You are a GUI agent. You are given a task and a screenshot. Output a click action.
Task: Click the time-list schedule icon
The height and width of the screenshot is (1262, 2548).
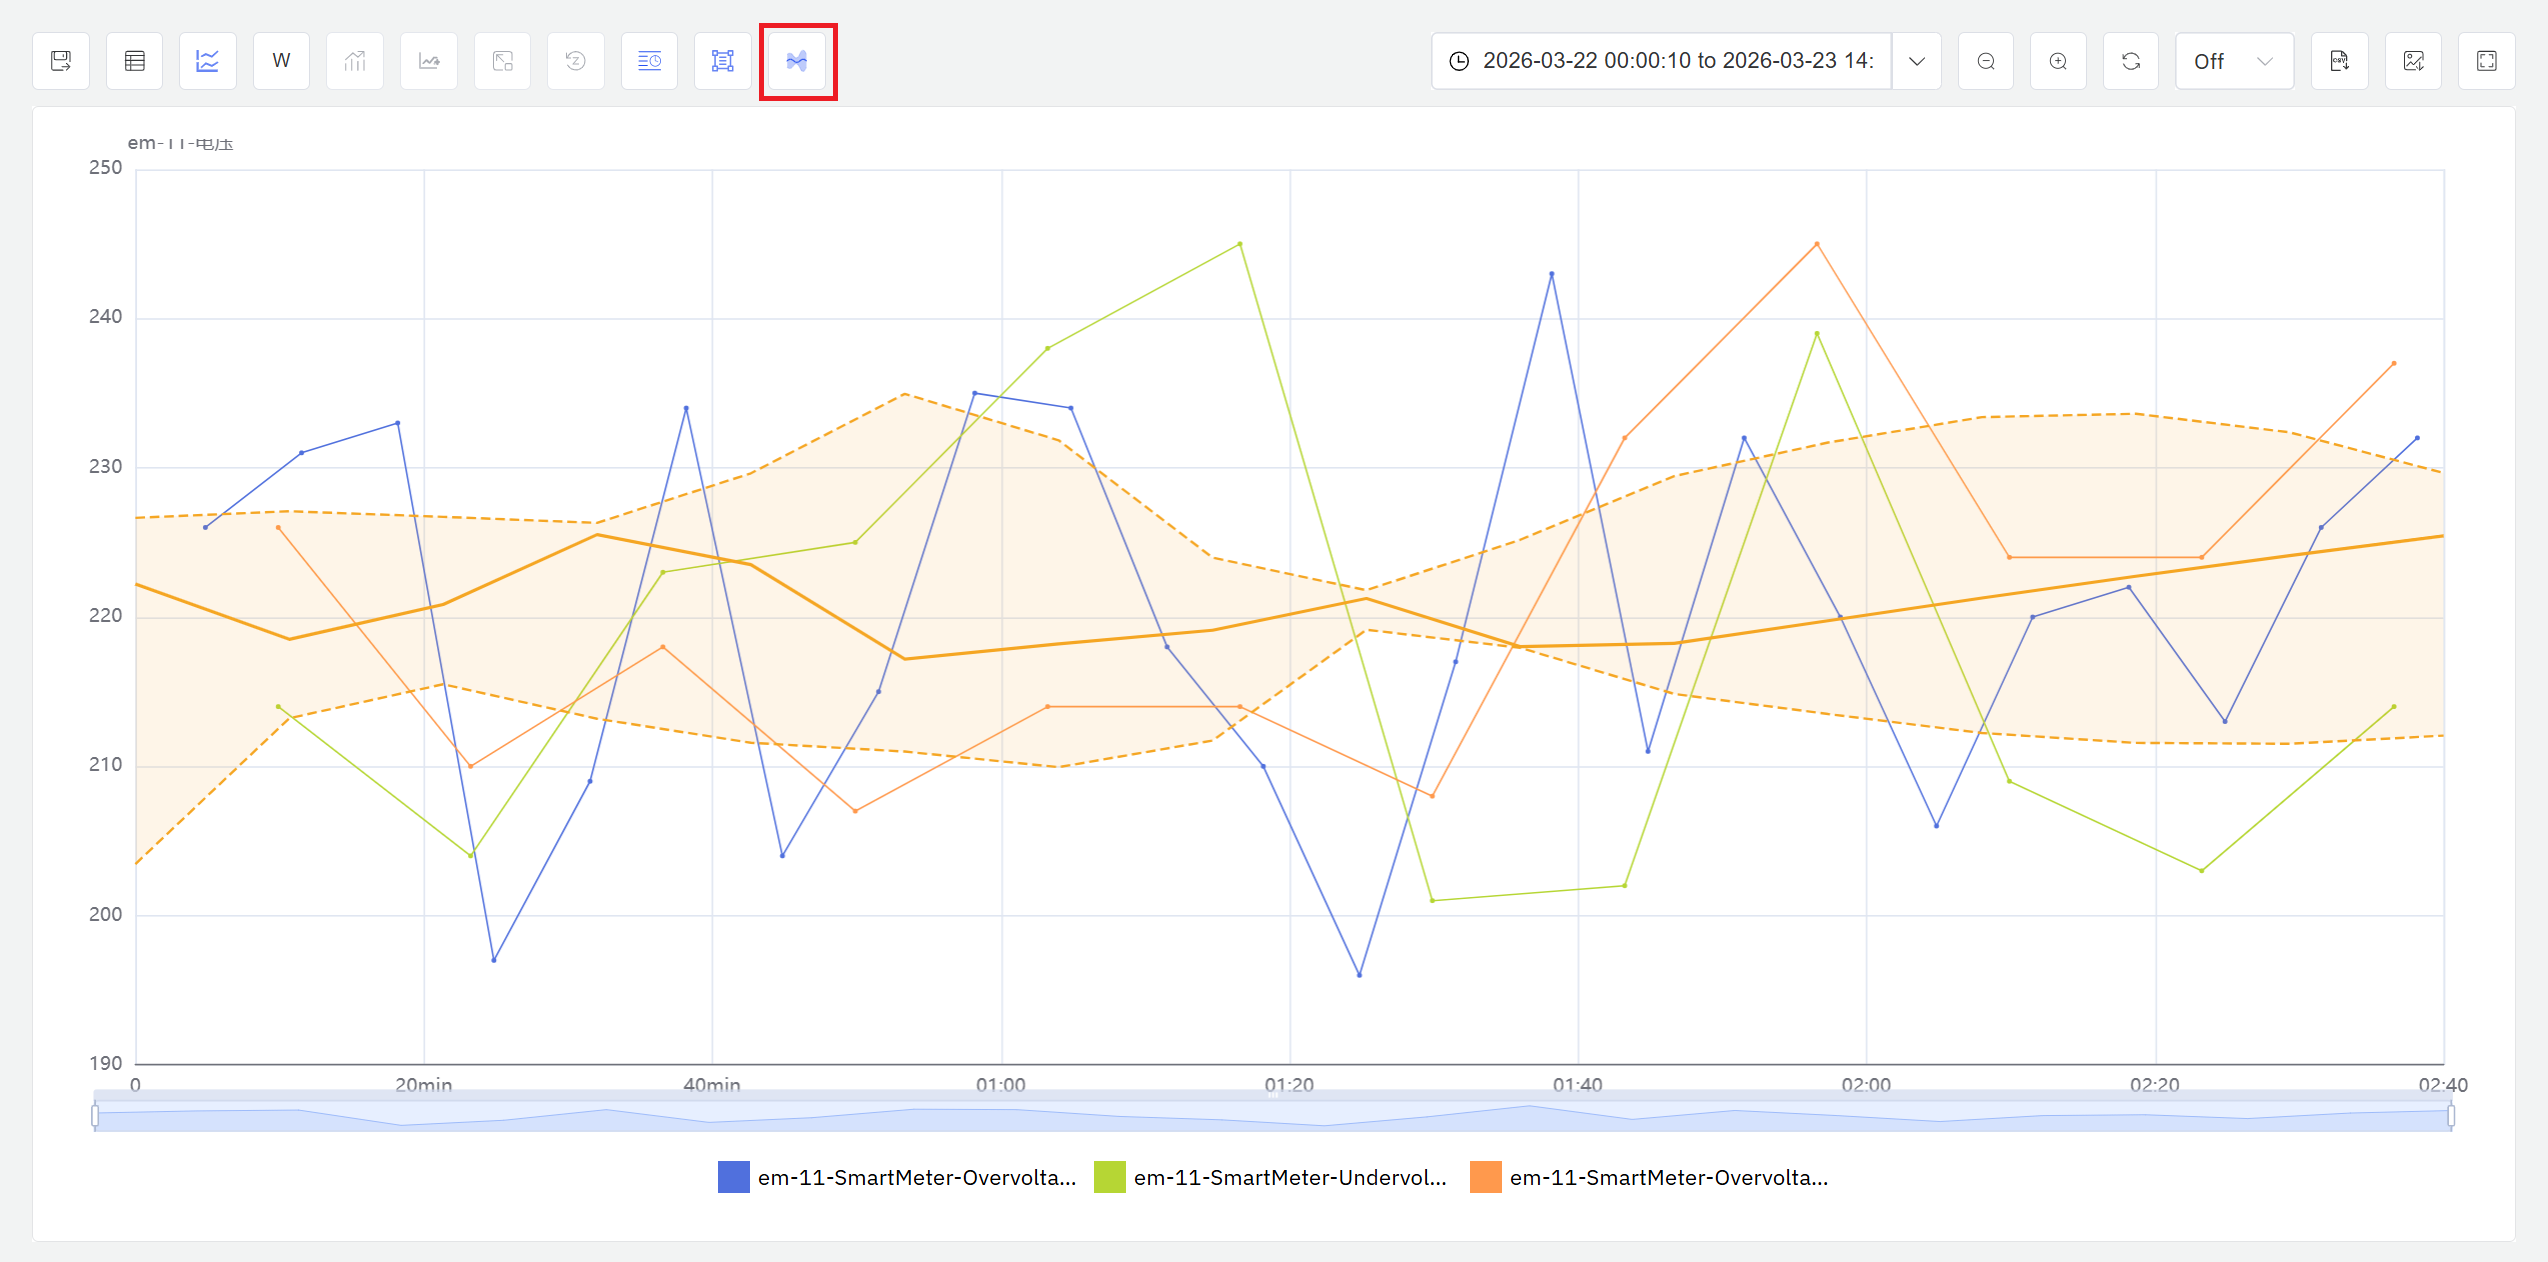(x=649, y=61)
